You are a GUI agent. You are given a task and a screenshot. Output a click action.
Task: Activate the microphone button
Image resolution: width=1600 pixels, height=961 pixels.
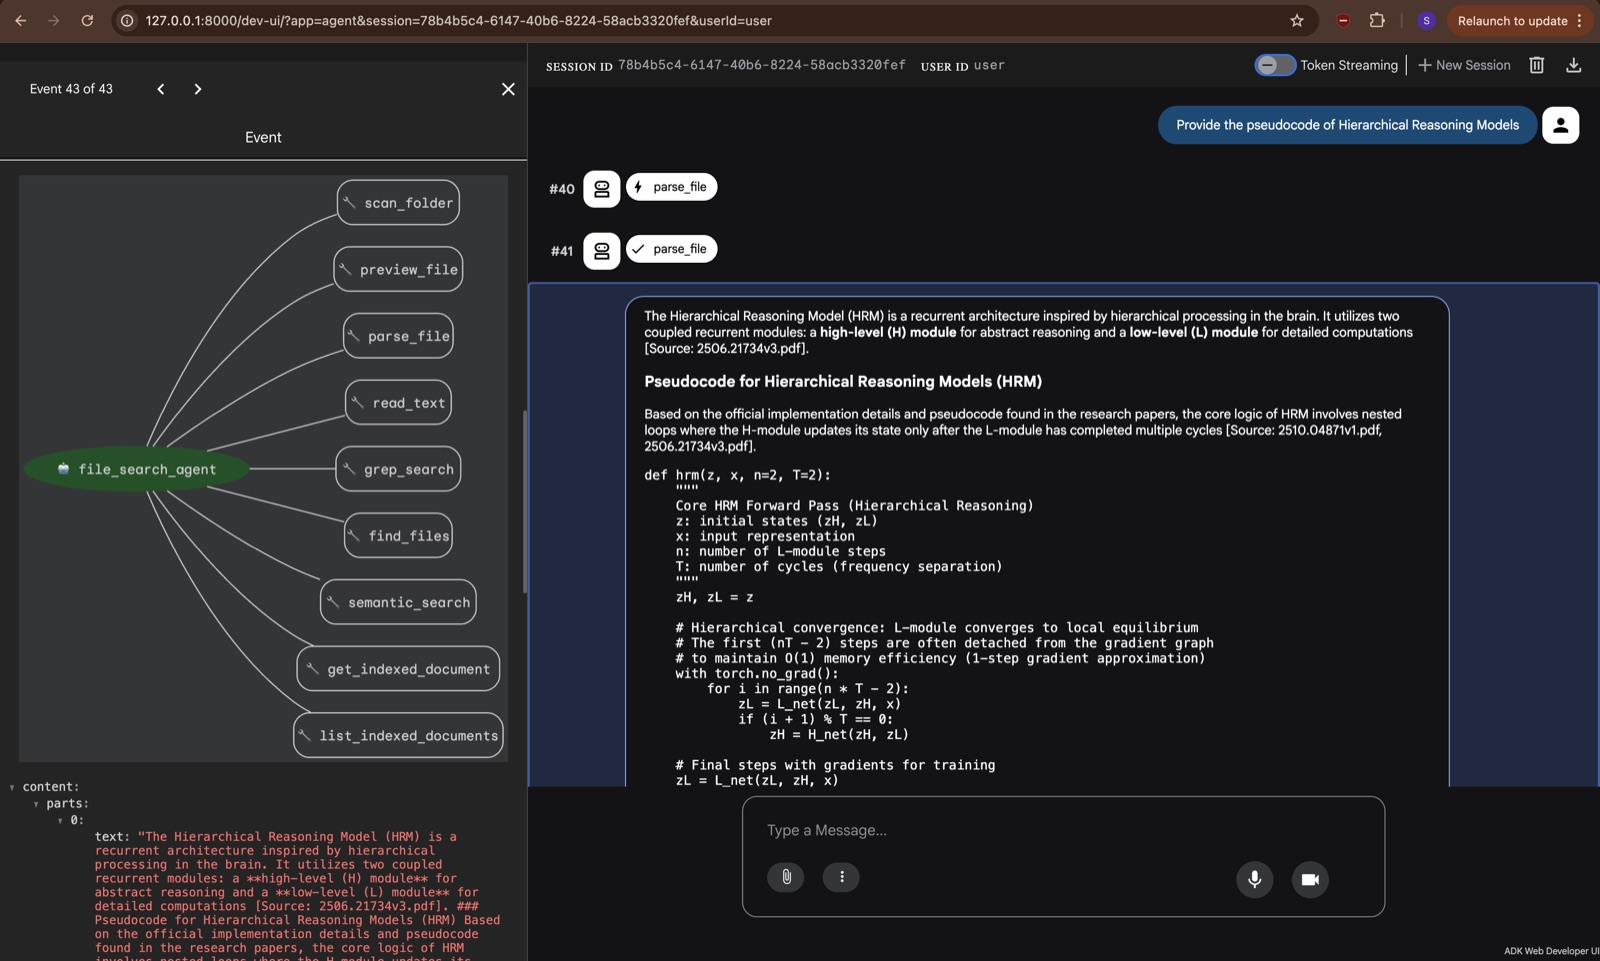[1254, 879]
